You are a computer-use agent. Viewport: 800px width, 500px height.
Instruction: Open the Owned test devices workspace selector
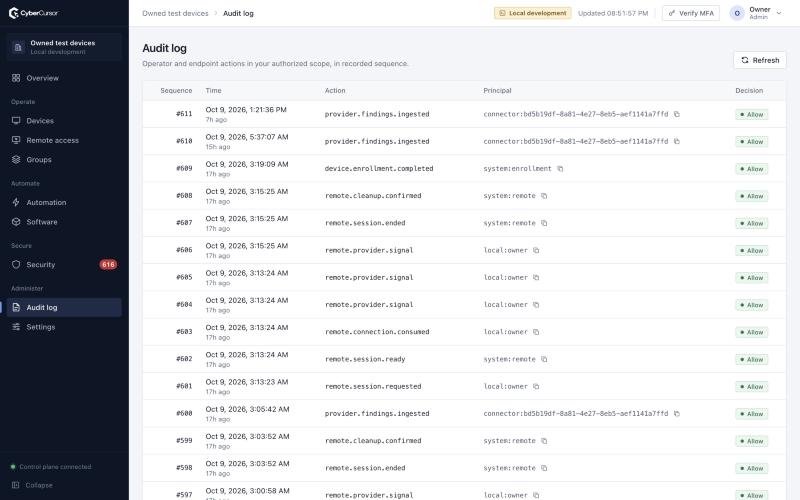tap(64, 47)
